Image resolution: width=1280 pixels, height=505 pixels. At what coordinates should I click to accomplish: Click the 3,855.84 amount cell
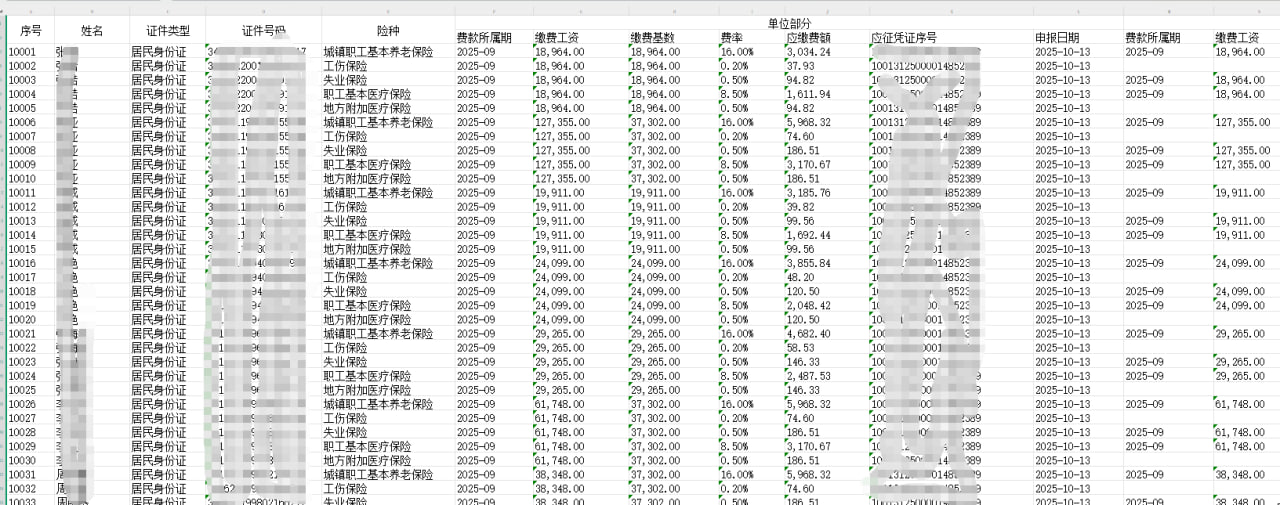click(x=809, y=264)
